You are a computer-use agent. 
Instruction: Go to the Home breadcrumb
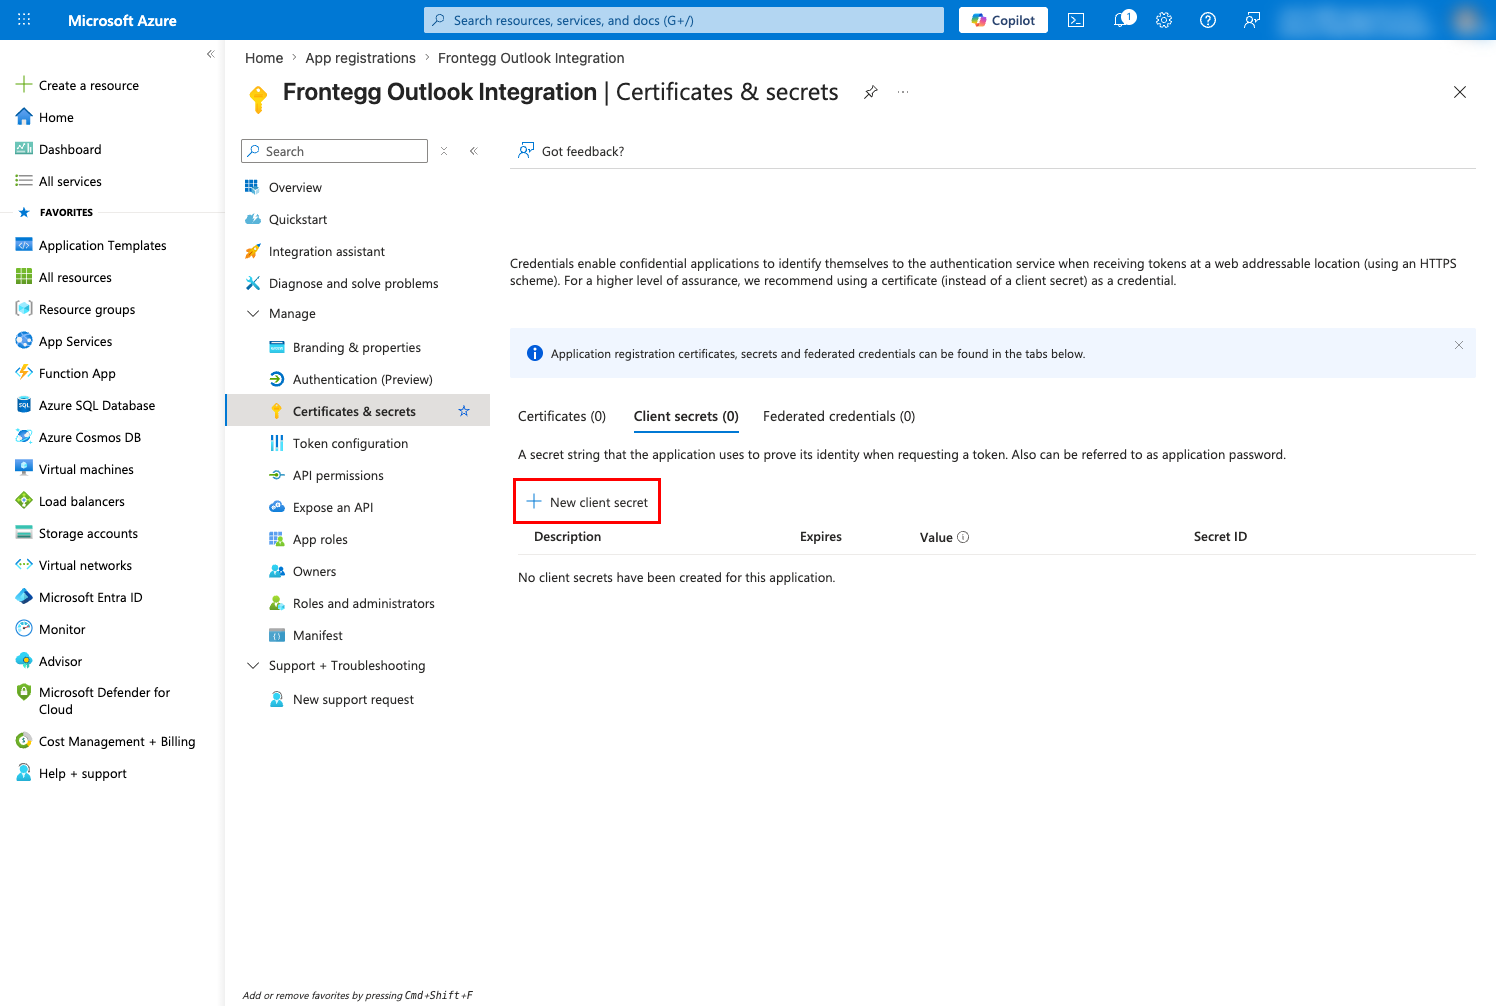click(x=264, y=58)
